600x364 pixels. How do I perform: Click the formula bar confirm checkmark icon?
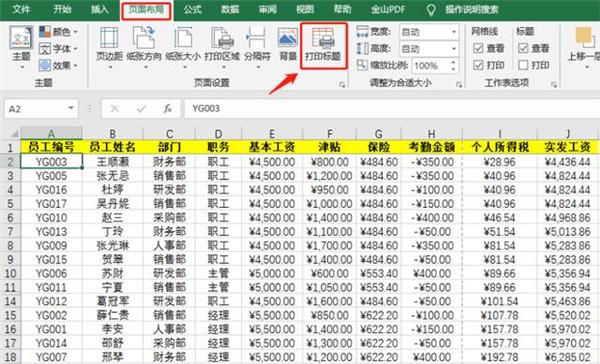coord(141,109)
